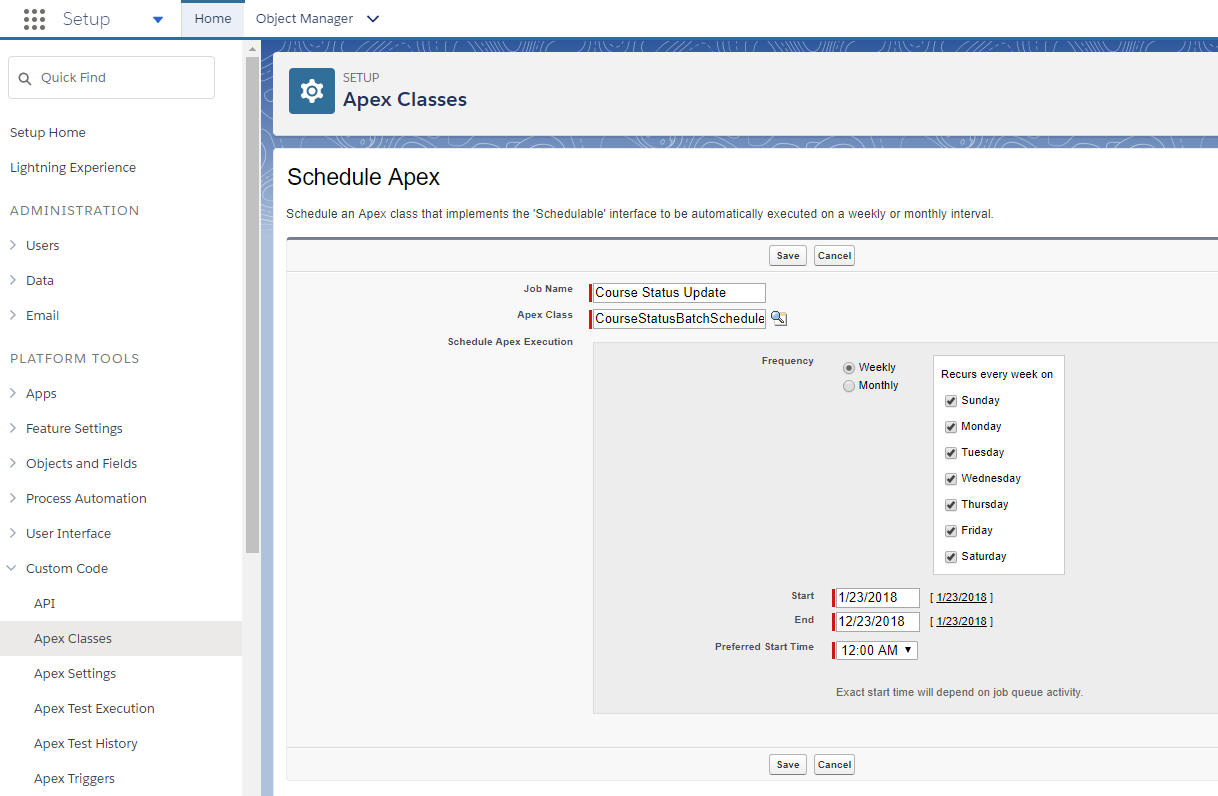Open API under Custom Code
The width and height of the screenshot is (1218, 796).
[45, 603]
